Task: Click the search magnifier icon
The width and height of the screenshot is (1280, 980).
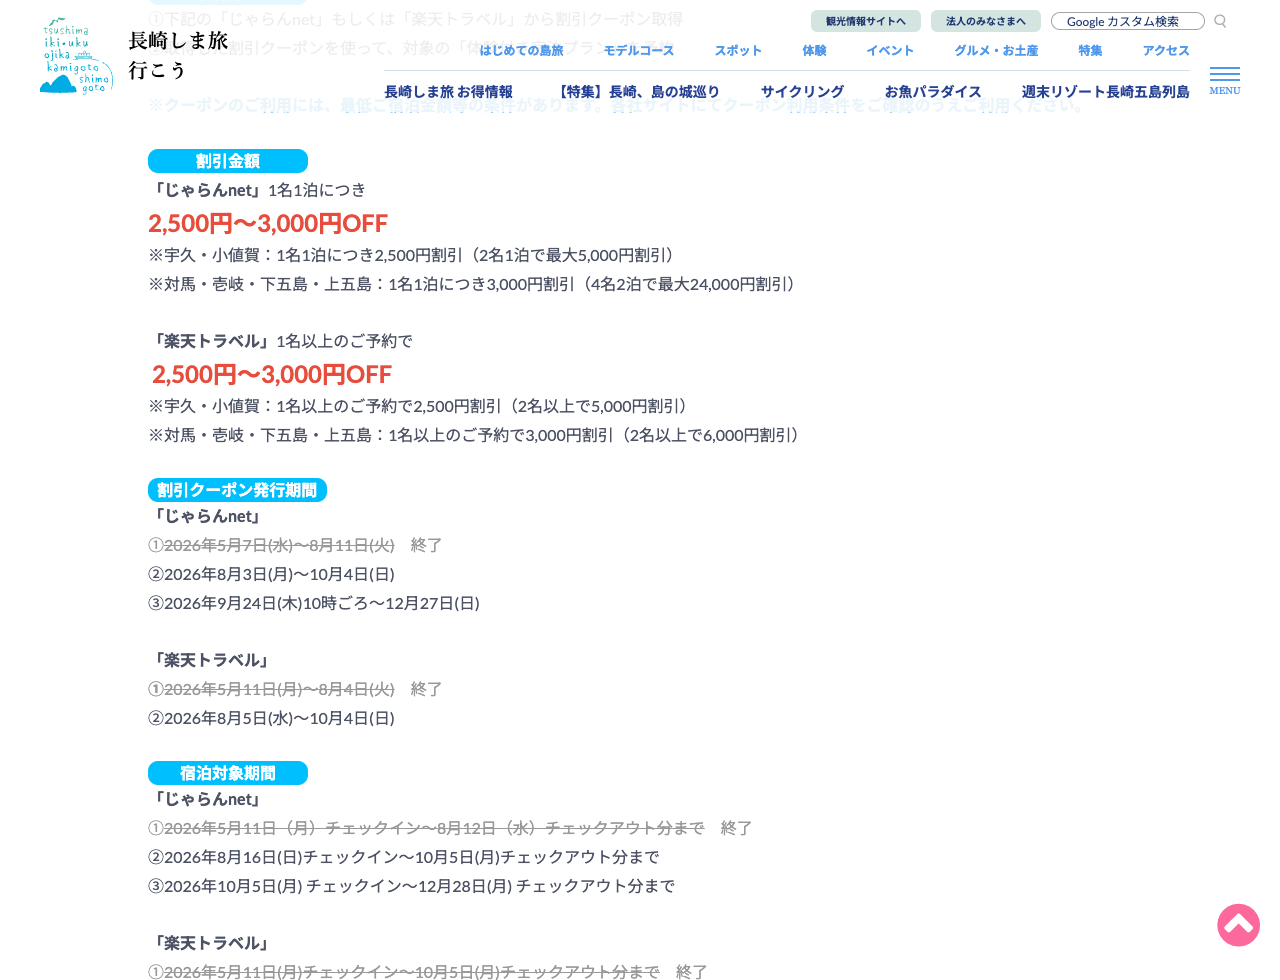Action: (x=1220, y=21)
